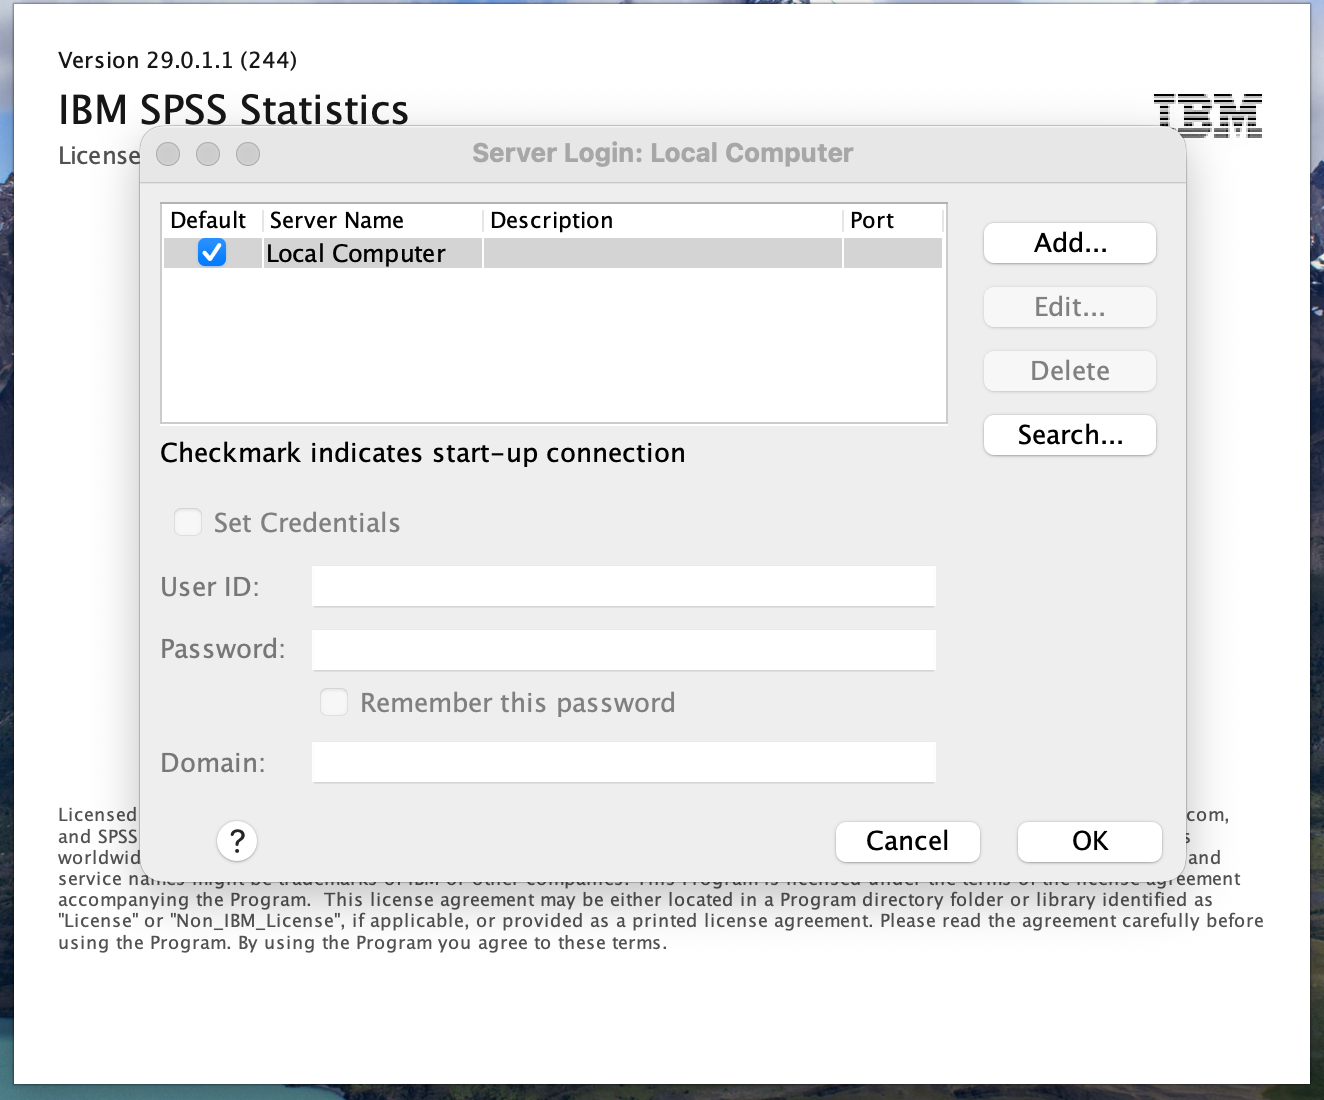The image size is (1324, 1100).
Task: Focus the User ID text field
Action: pos(623,586)
